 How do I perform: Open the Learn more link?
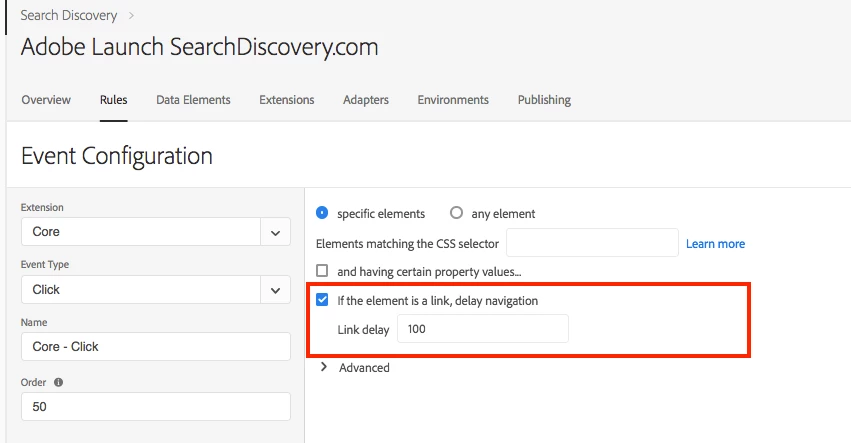tap(715, 244)
